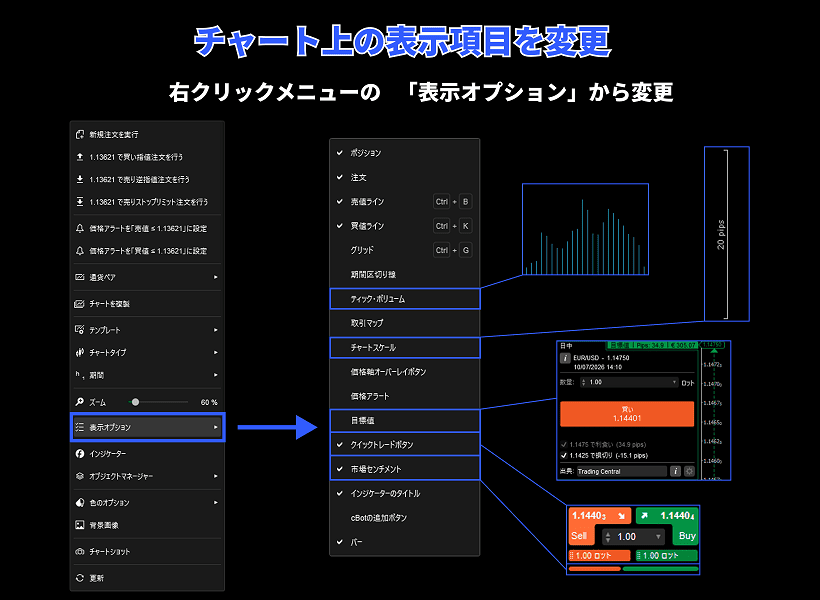This screenshot has width=820, height=600.
Task: Expand the テンプレート submenu arrow
Action: point(215,330)
